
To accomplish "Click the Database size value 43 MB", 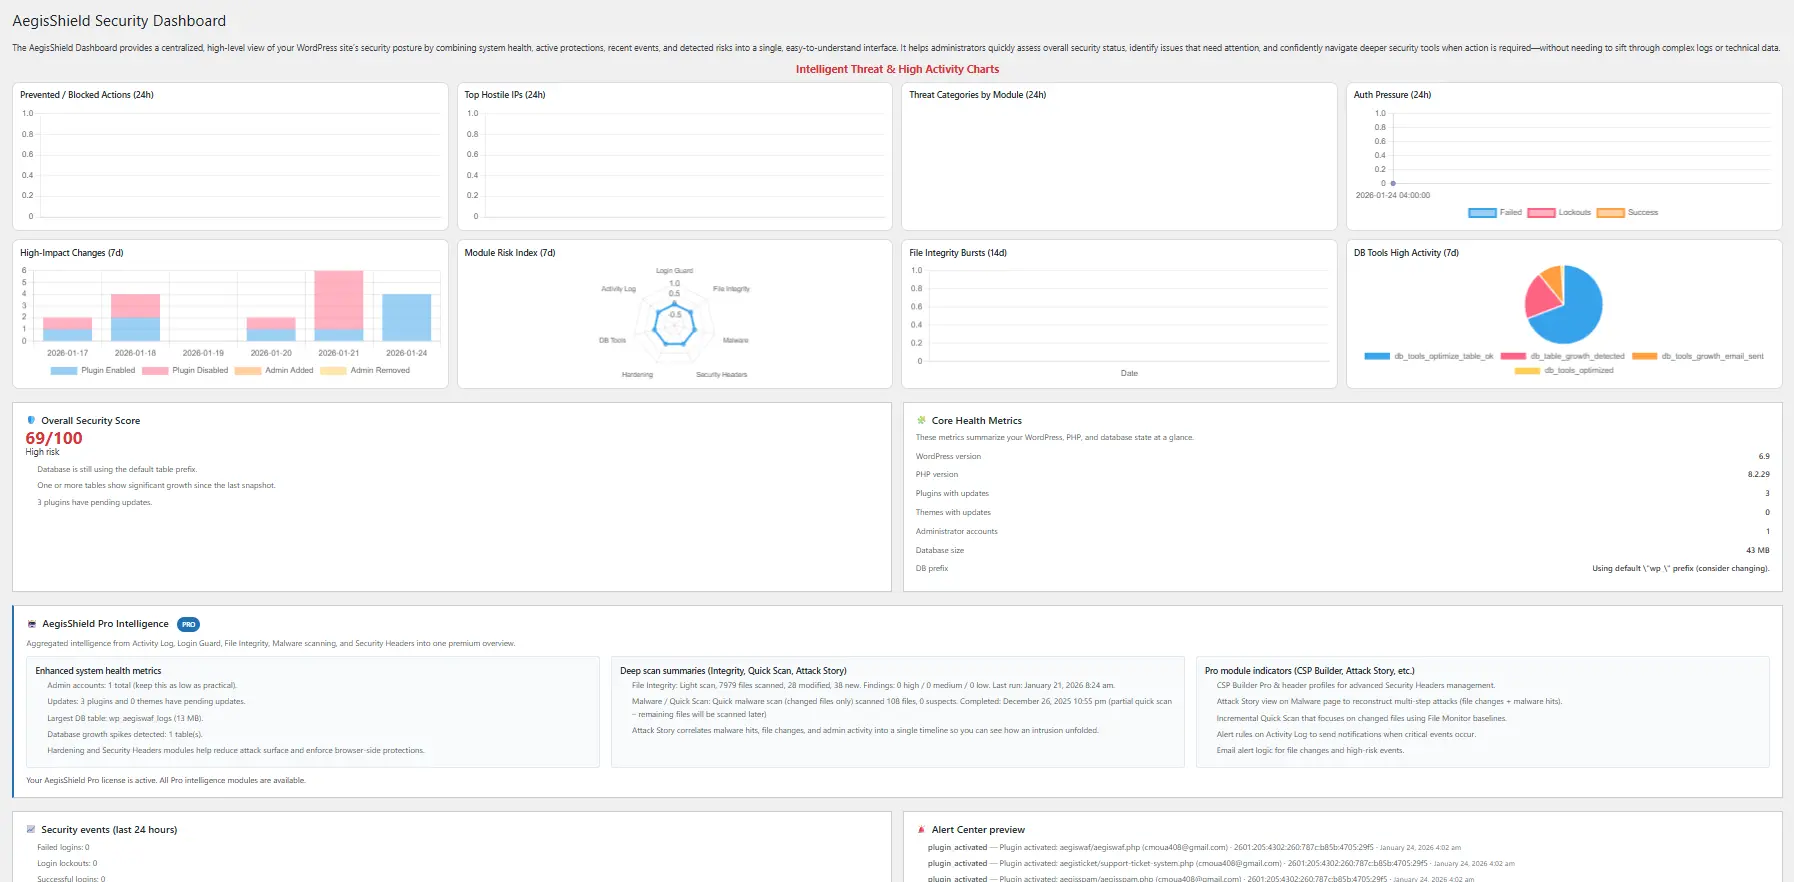I will (1758, 551).
